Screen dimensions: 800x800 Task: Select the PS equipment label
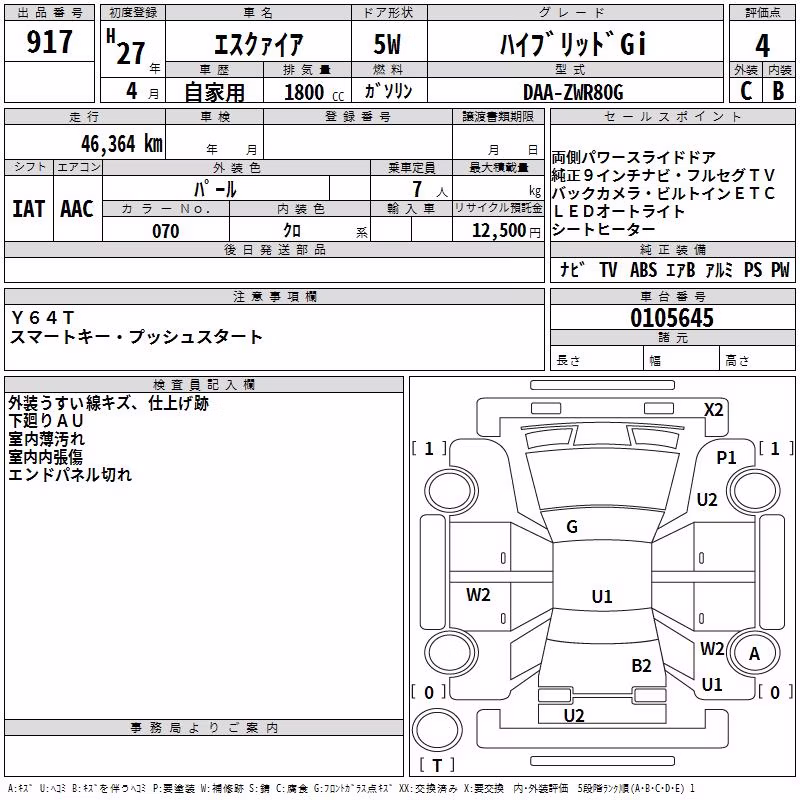(x=753, y=269)
